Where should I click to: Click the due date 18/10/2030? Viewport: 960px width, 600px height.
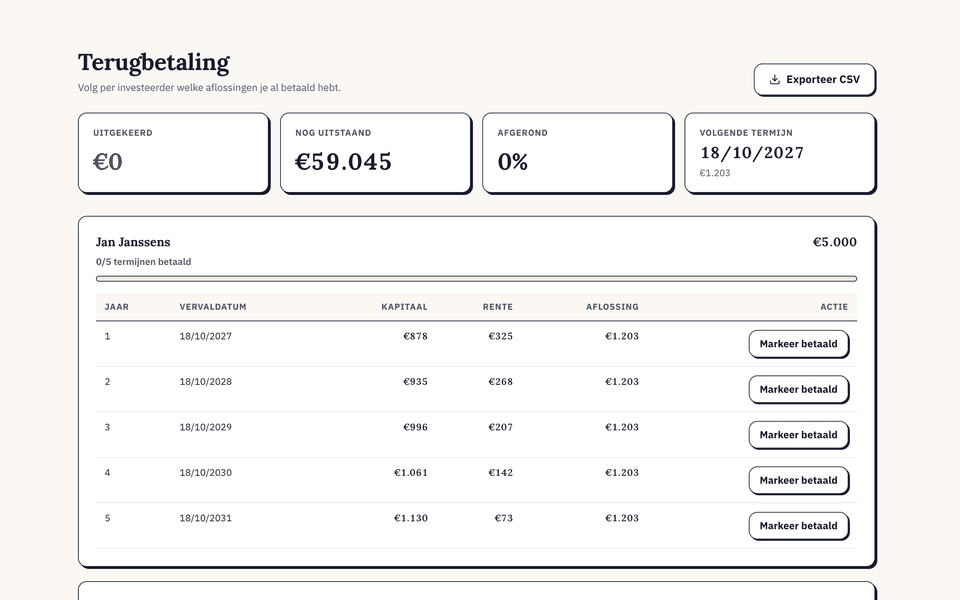tap(206, 473)
